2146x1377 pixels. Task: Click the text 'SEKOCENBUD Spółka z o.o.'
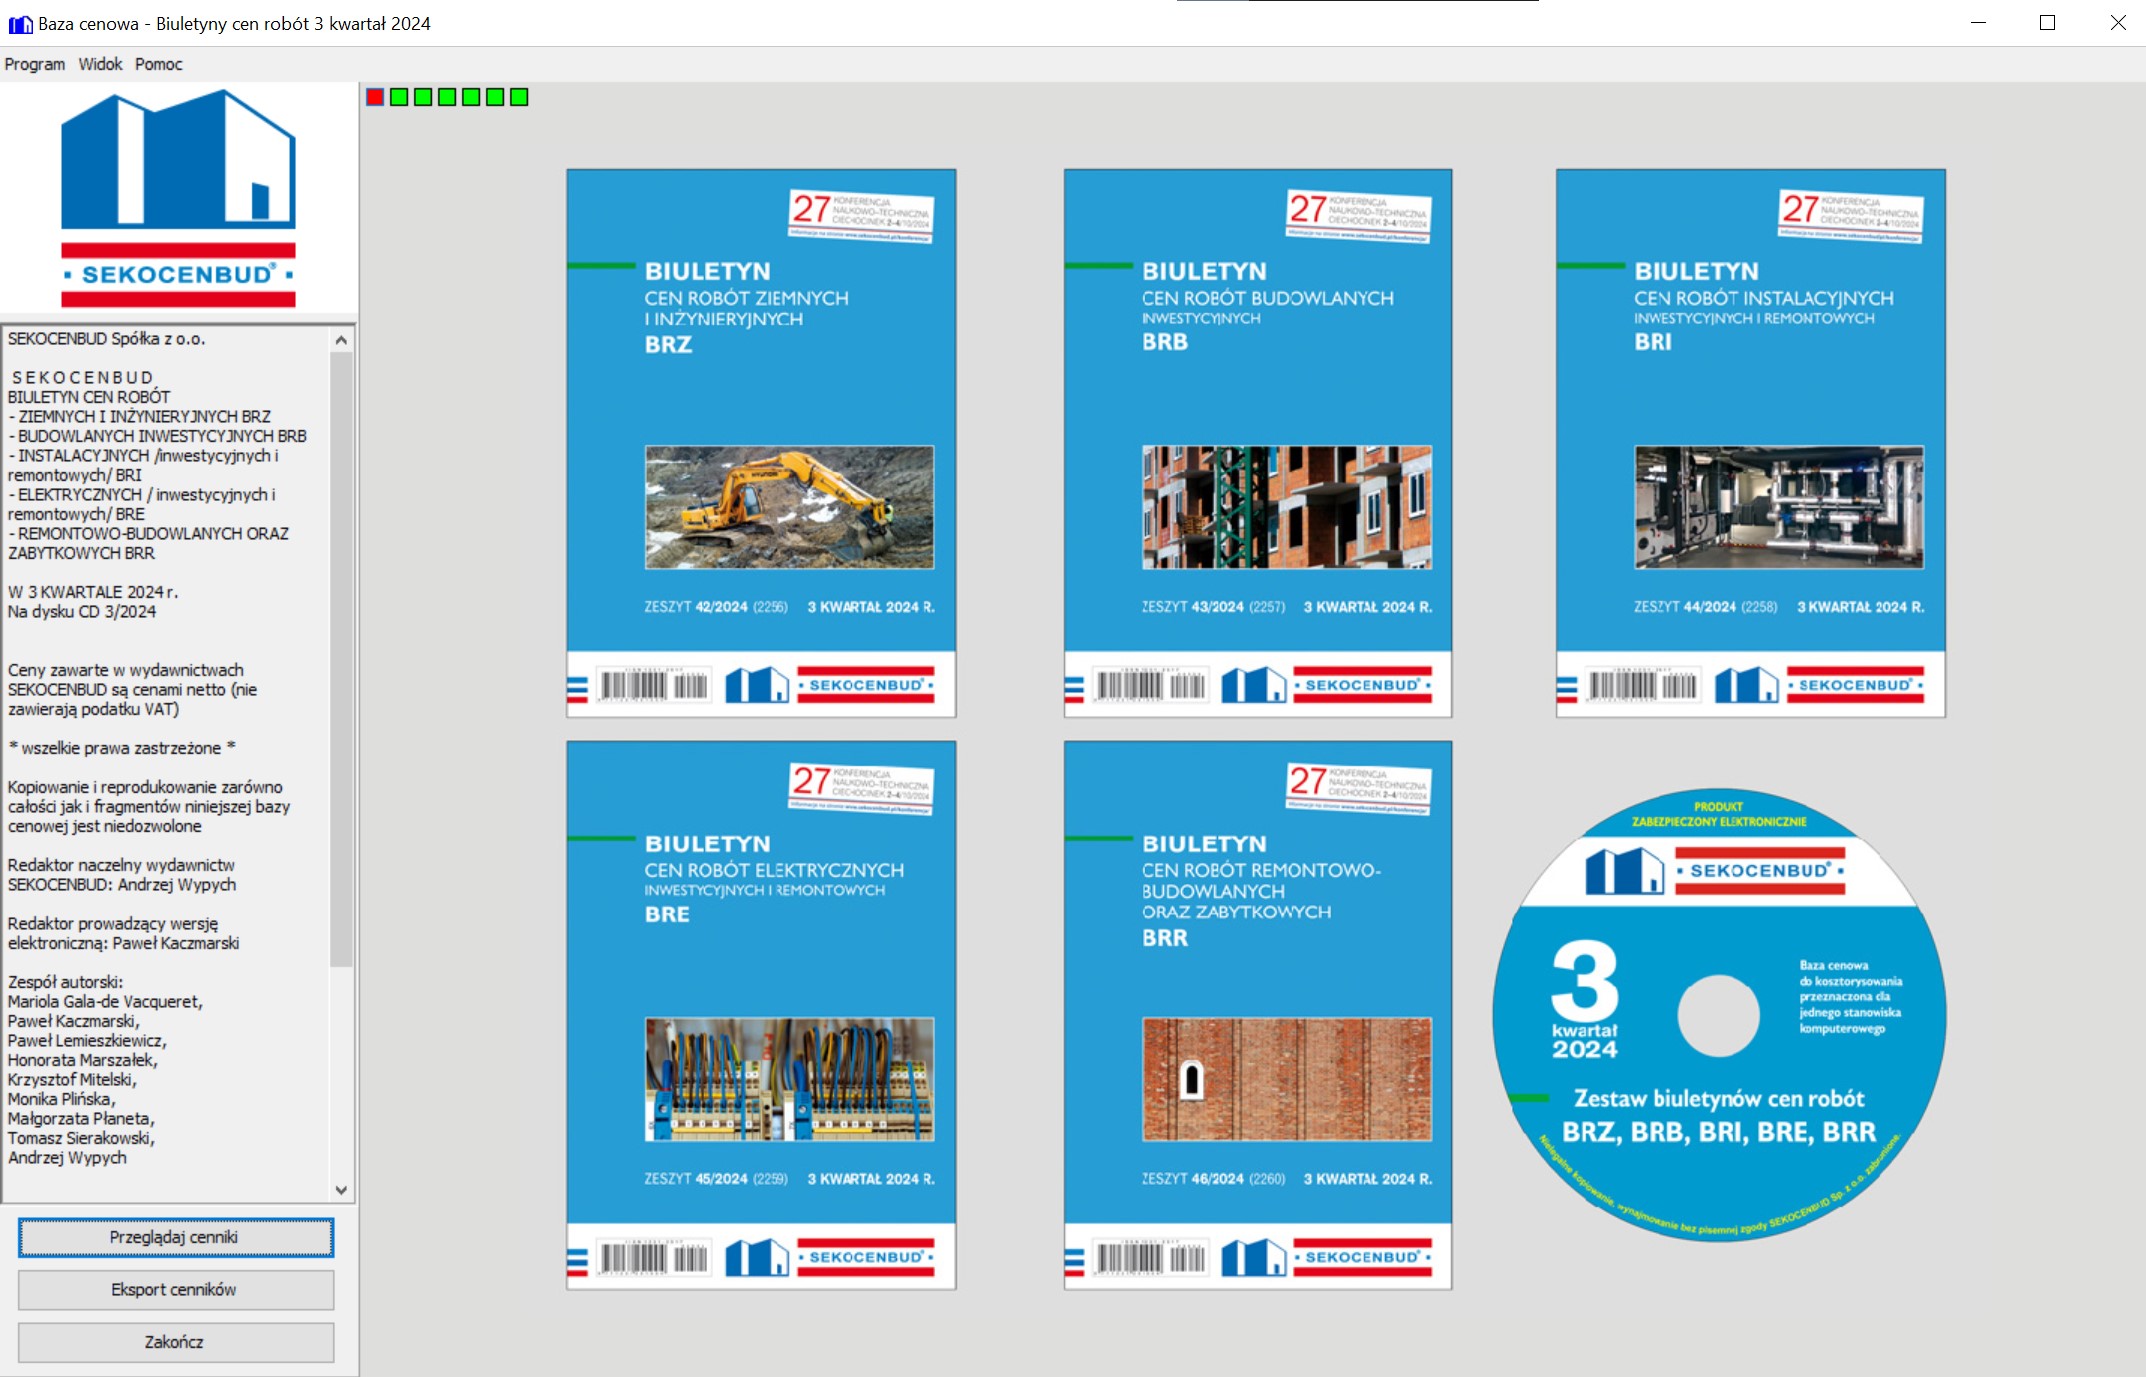point(106,339)
